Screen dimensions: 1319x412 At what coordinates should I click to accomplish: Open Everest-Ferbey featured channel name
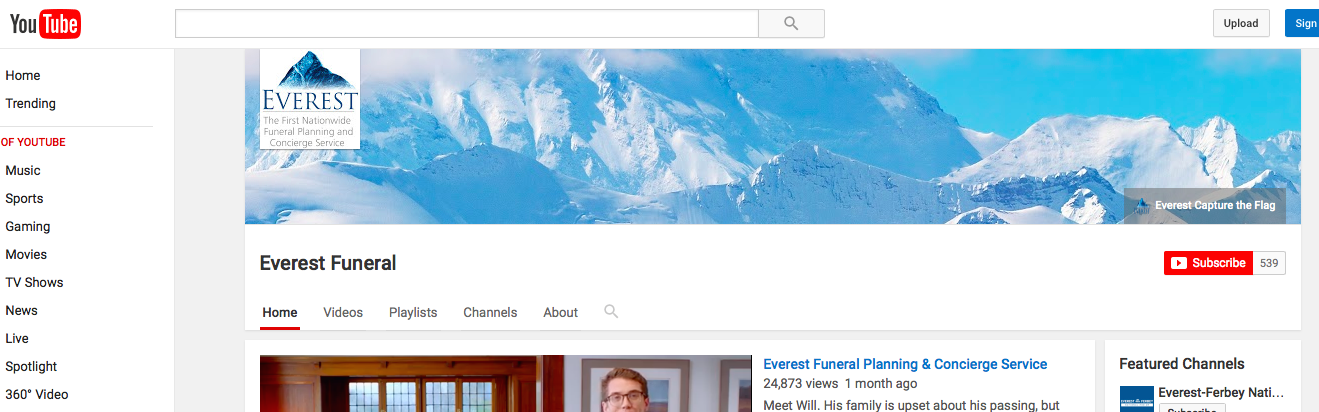tap(1221, 392)
